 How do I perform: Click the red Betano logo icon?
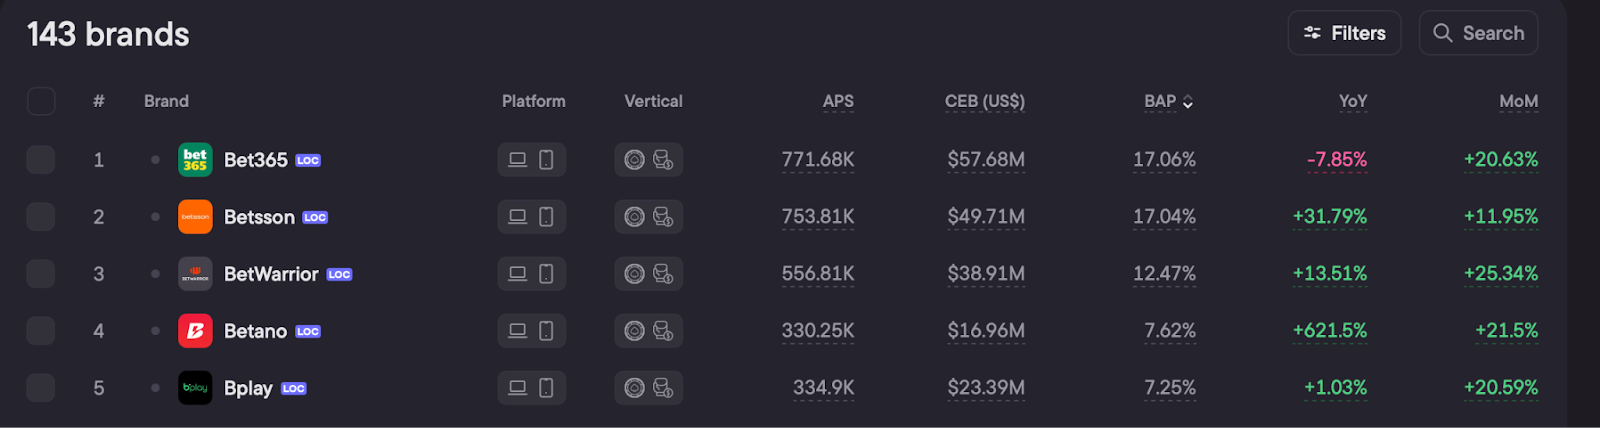click(195, 331)
